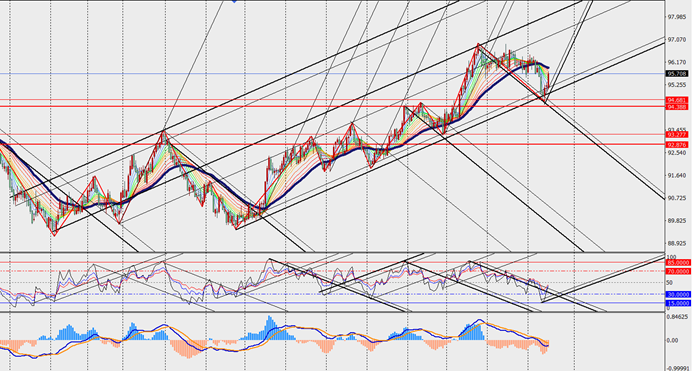Select the red 93.277 level label

[x=677, y=135]
